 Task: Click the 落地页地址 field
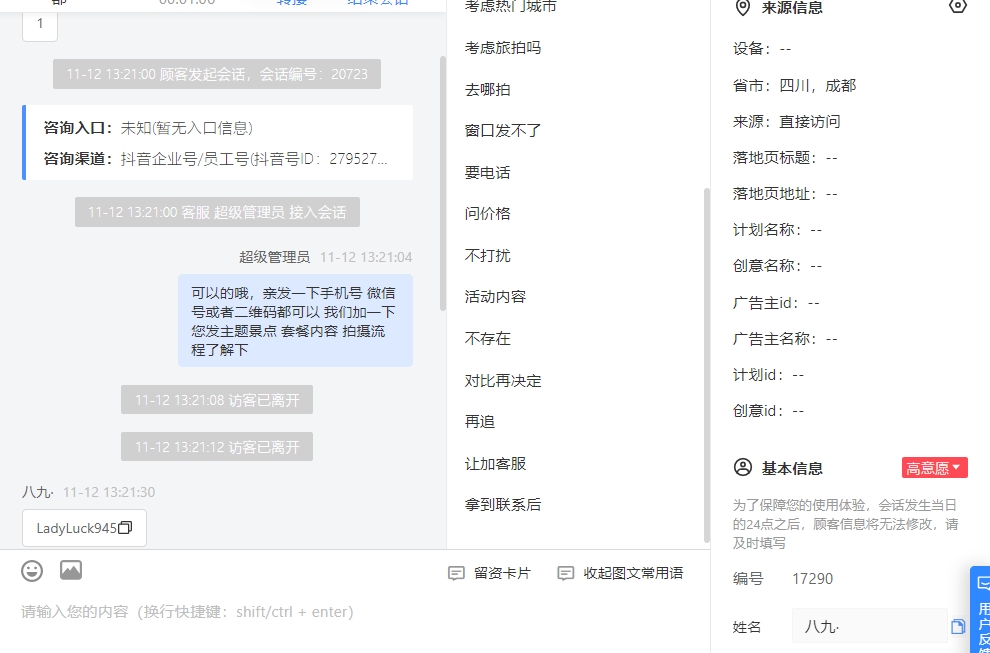click(x=785, y=194)
